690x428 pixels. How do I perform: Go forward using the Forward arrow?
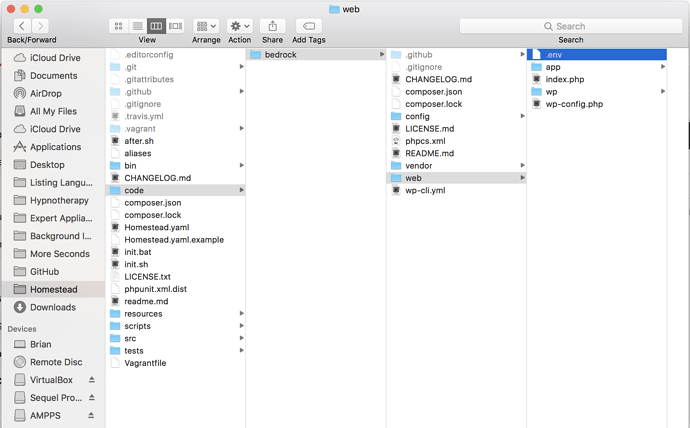click(40, 26)
